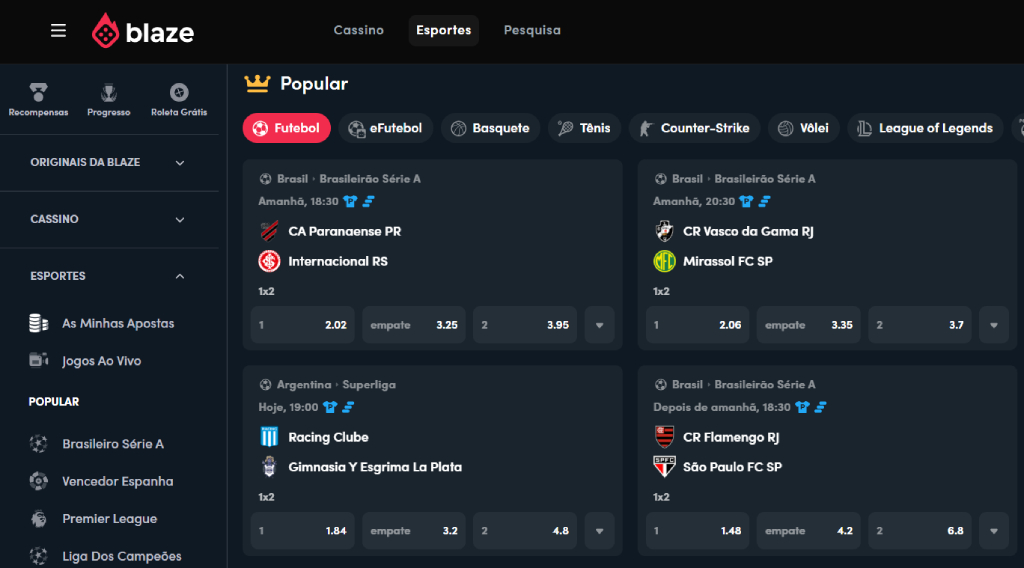Open Brasileiro Série A sidebar link
Image resolution: width=1024 pixels, height=568 pixels.
(x=113, y=444)
